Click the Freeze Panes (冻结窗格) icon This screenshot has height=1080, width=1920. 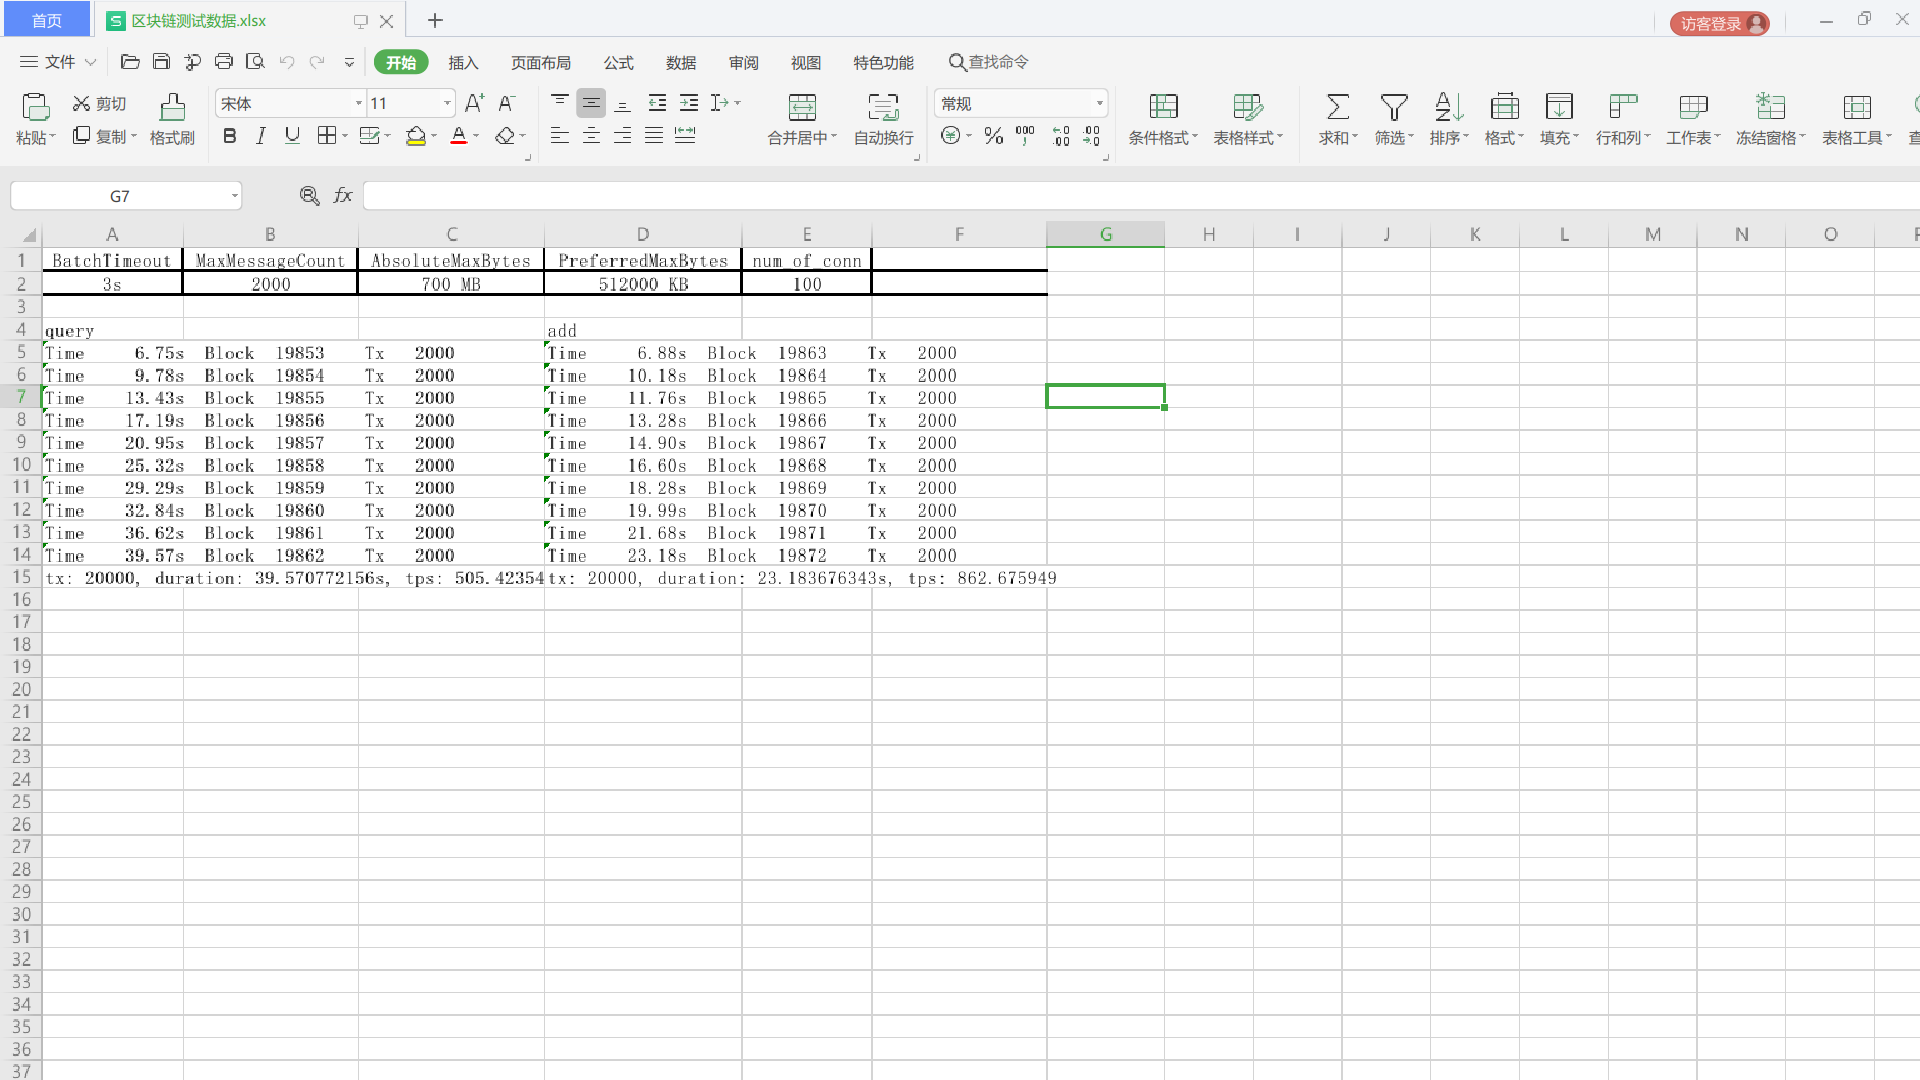1770,107
